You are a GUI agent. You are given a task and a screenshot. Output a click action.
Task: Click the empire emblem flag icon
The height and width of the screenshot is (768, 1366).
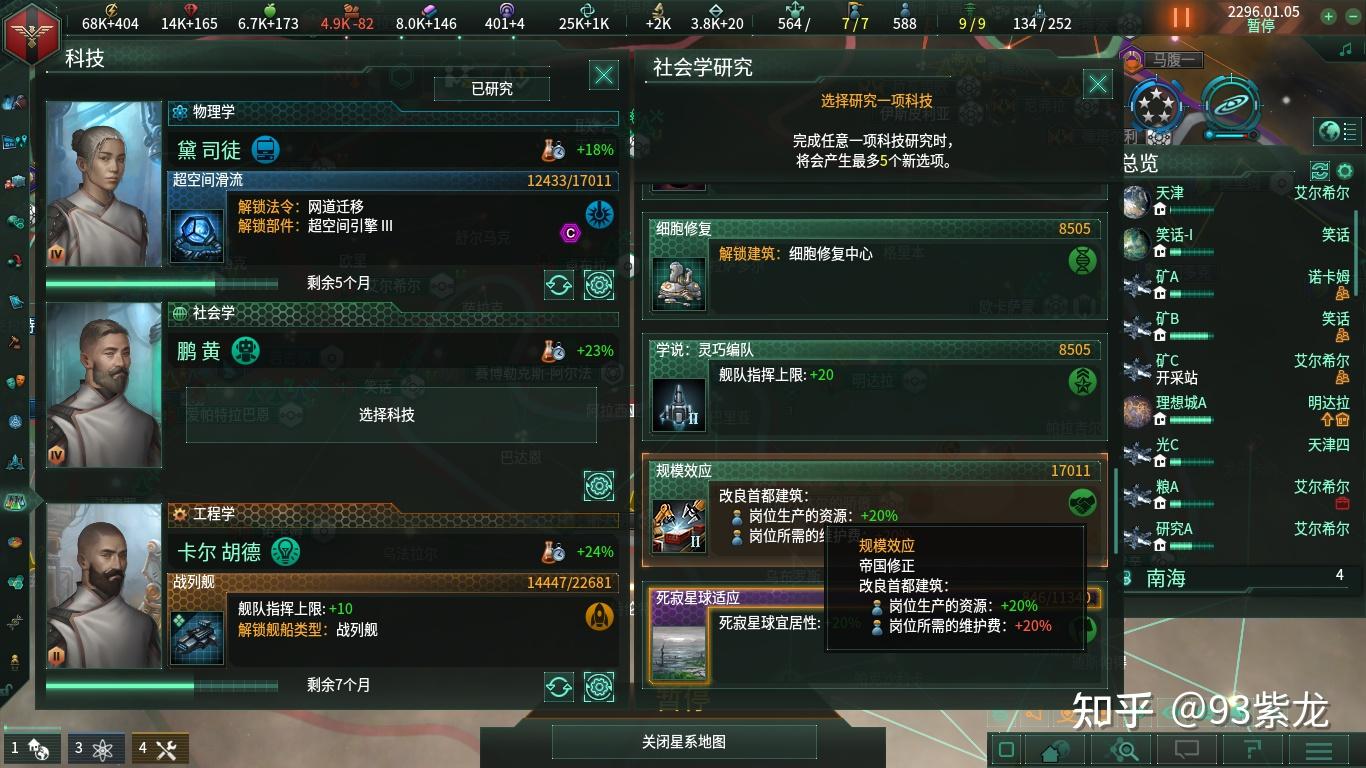click(x=32, y=33)
